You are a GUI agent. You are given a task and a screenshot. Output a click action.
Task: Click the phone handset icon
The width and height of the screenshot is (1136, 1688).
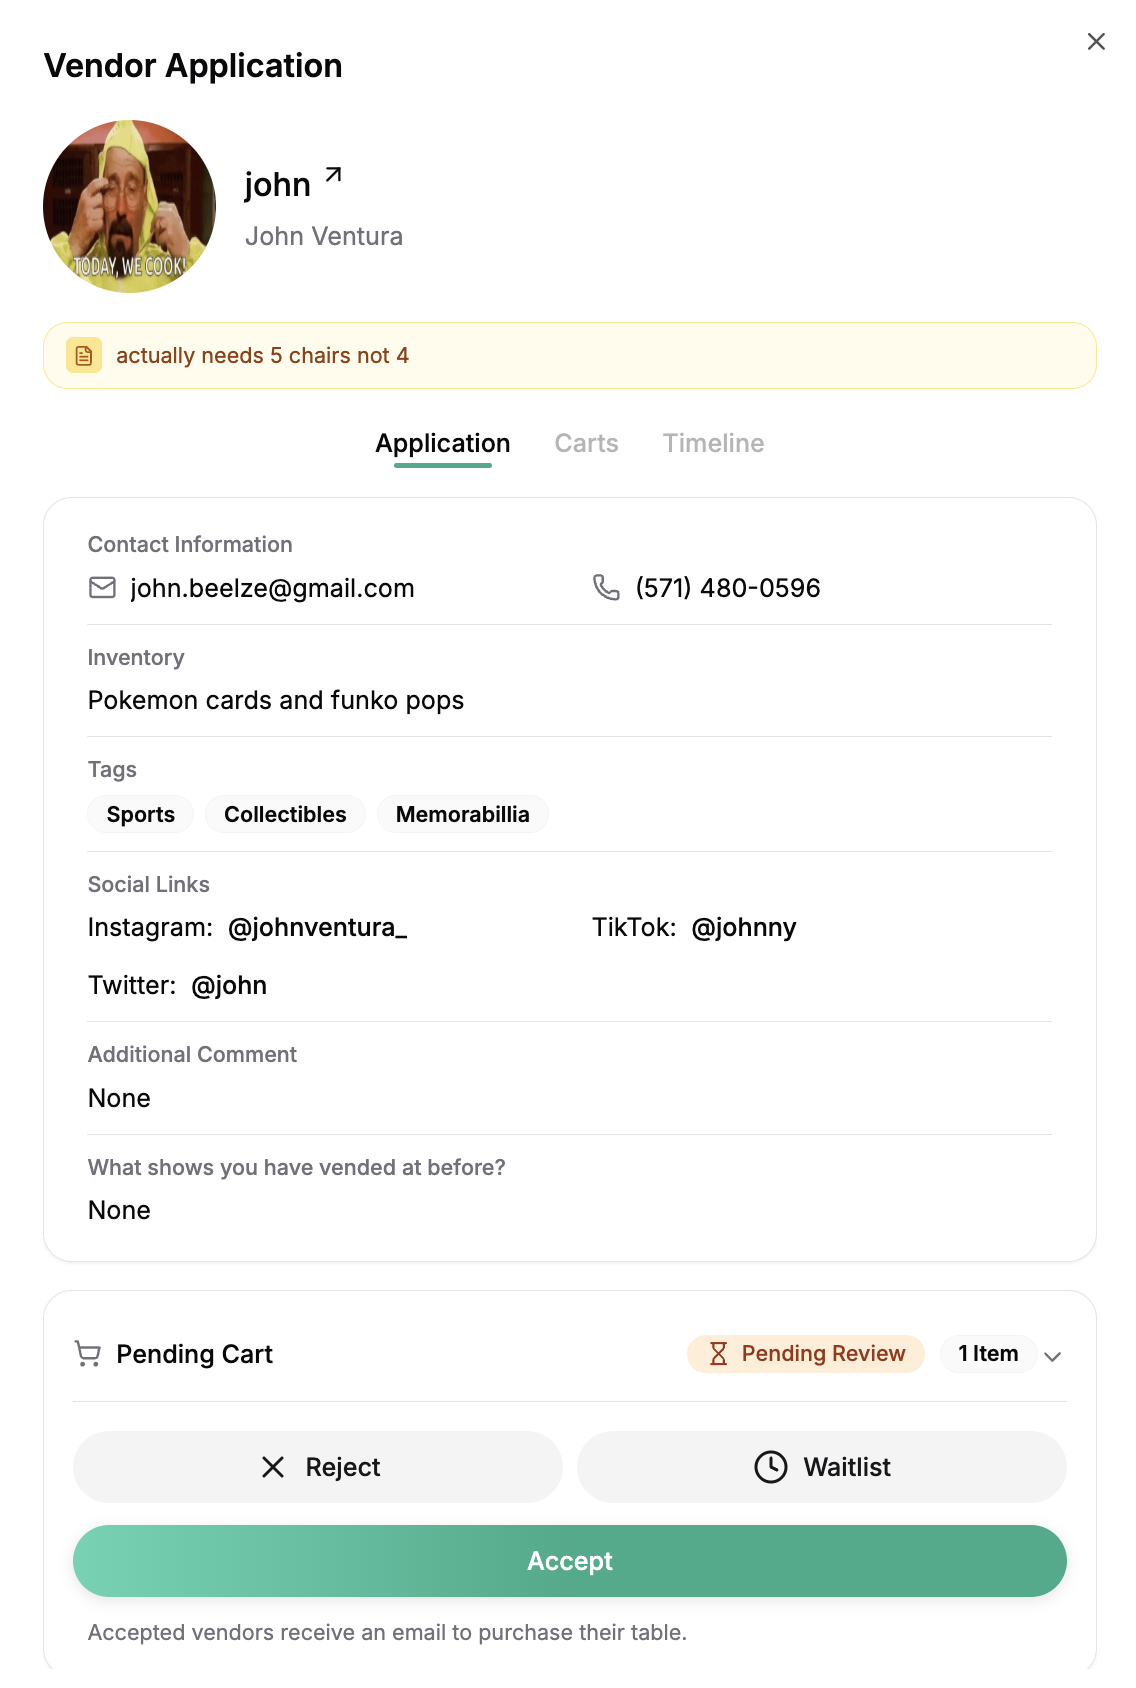pos(606,588)
